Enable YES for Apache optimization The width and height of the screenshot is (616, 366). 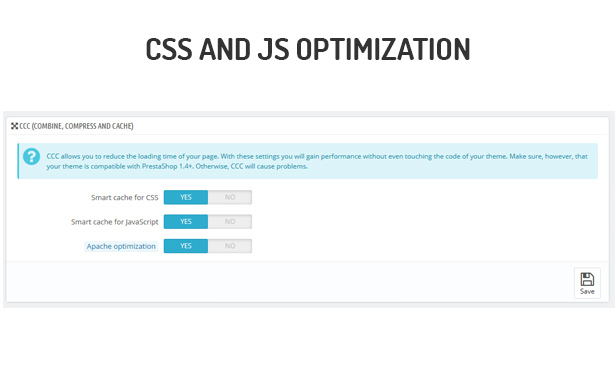pyautogui.click(x=186, y=246)
